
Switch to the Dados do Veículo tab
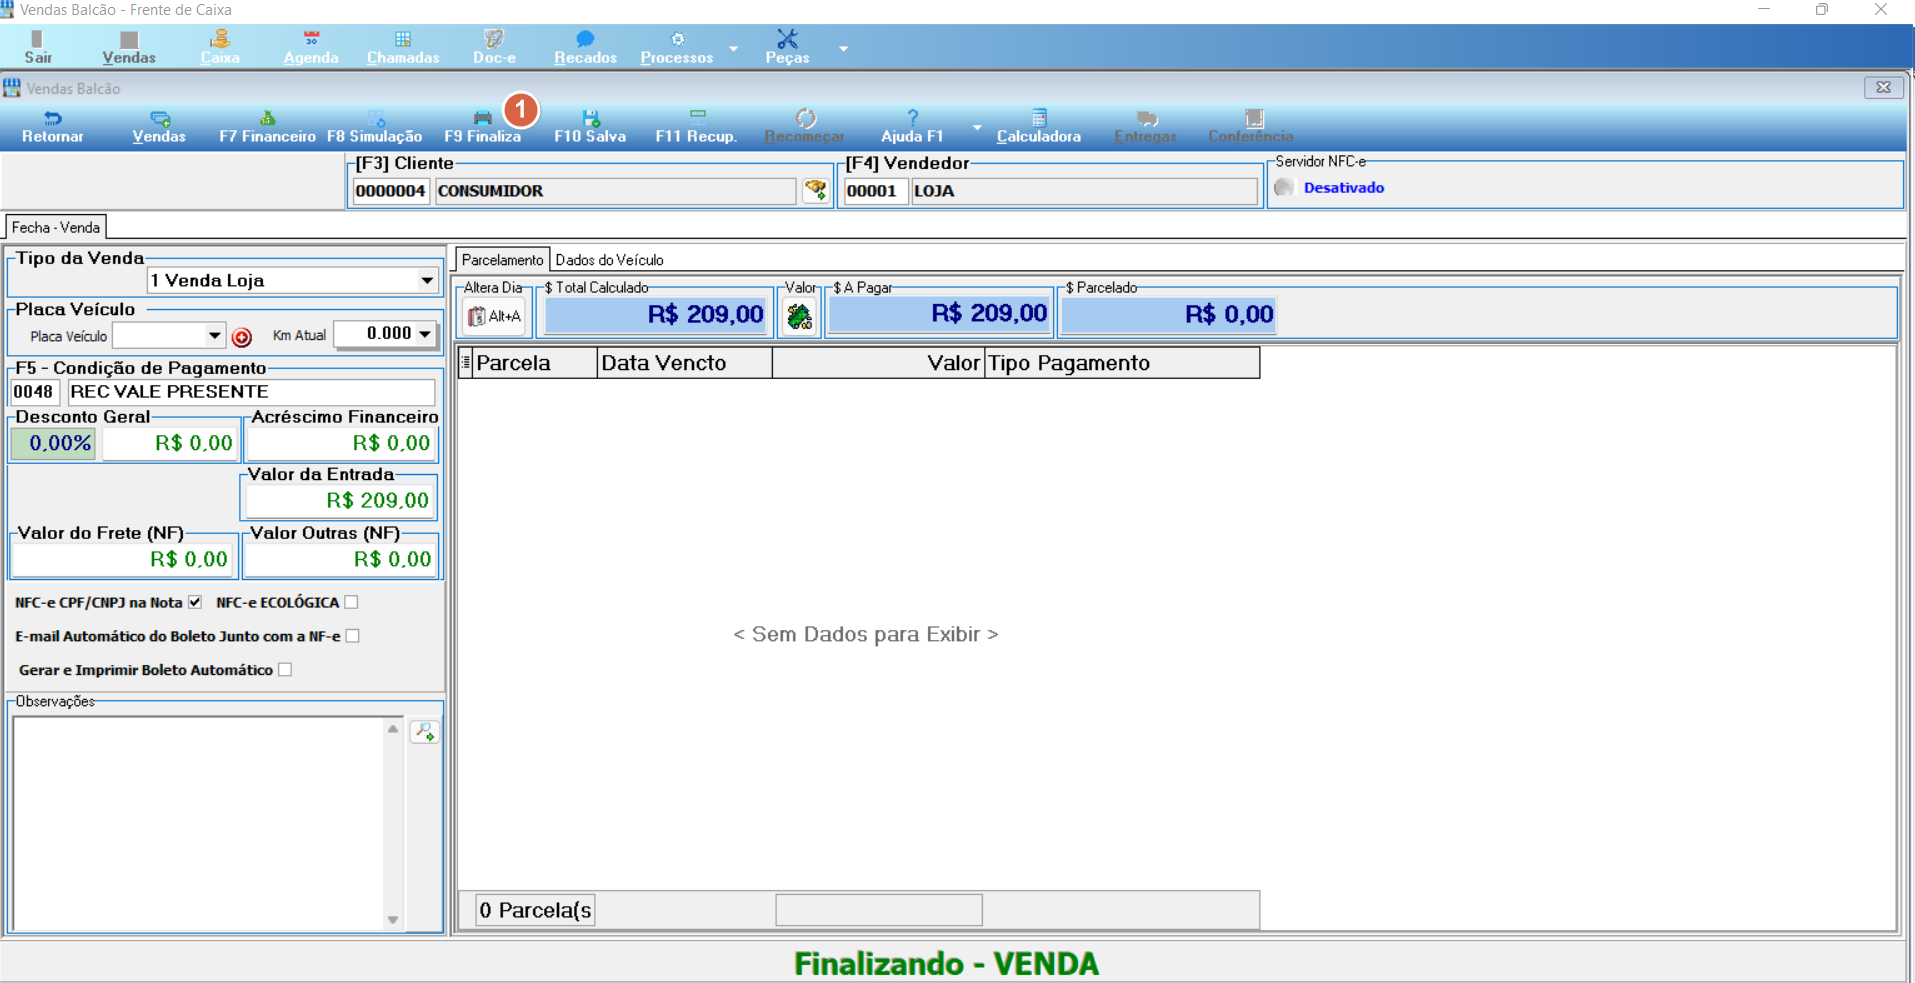click(609, 260)
